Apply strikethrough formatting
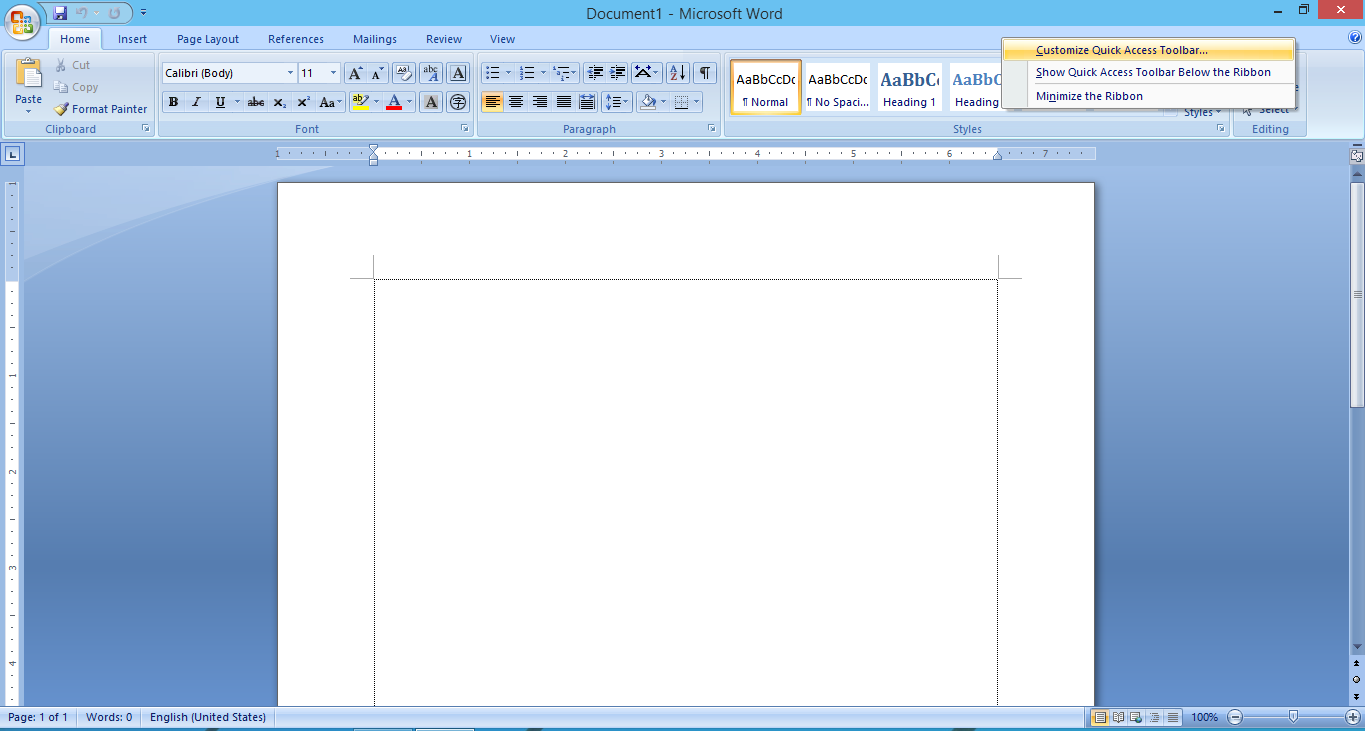Screen dimensions: 1365x731 tap(255, 101)
